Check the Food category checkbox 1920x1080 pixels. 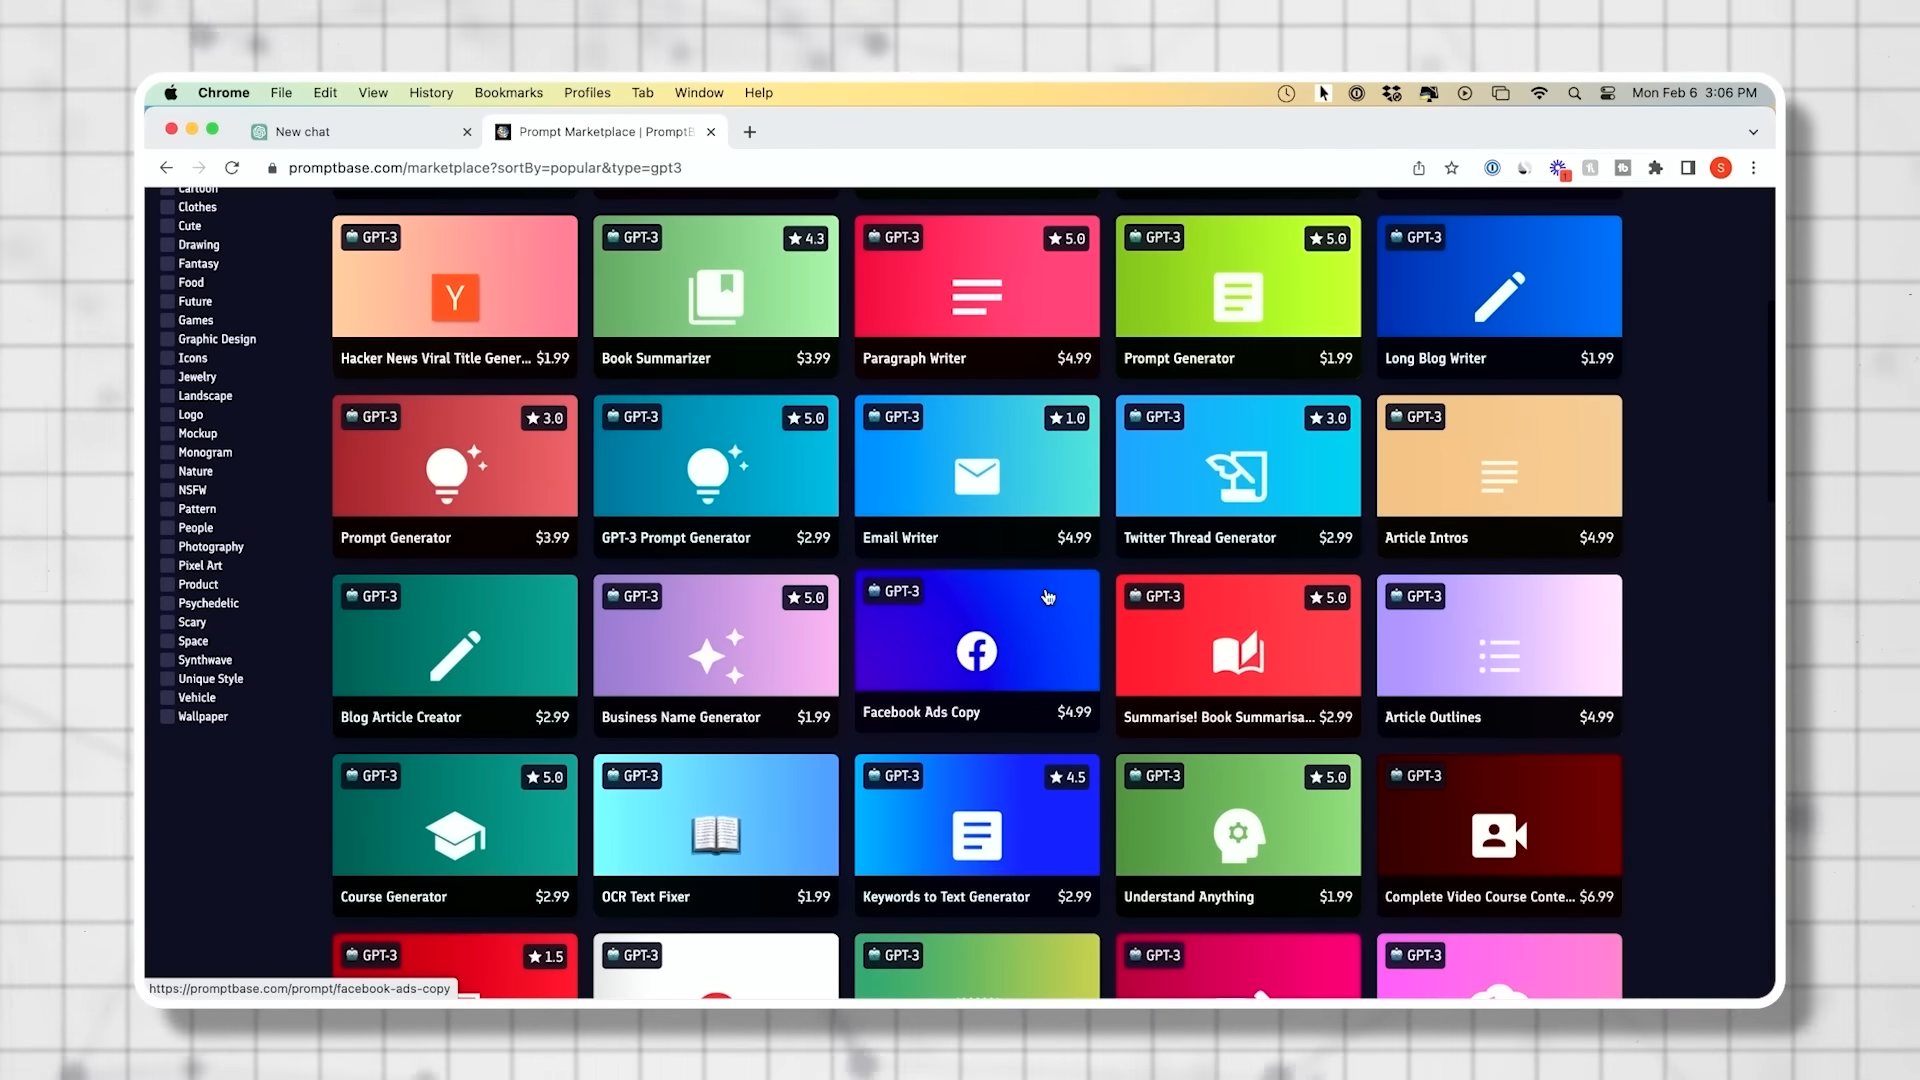point(168,283)
